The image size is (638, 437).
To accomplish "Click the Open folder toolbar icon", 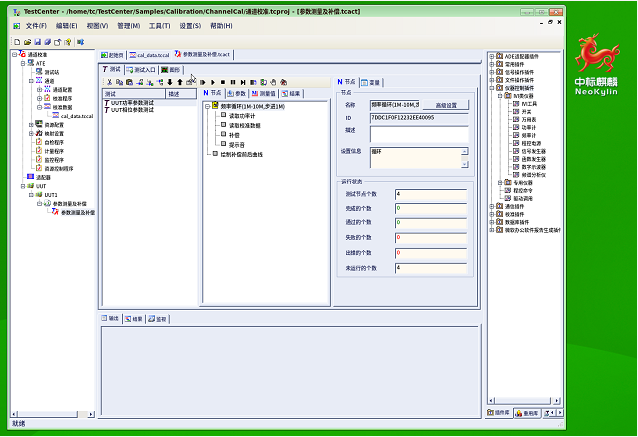I will coord(27,42).
